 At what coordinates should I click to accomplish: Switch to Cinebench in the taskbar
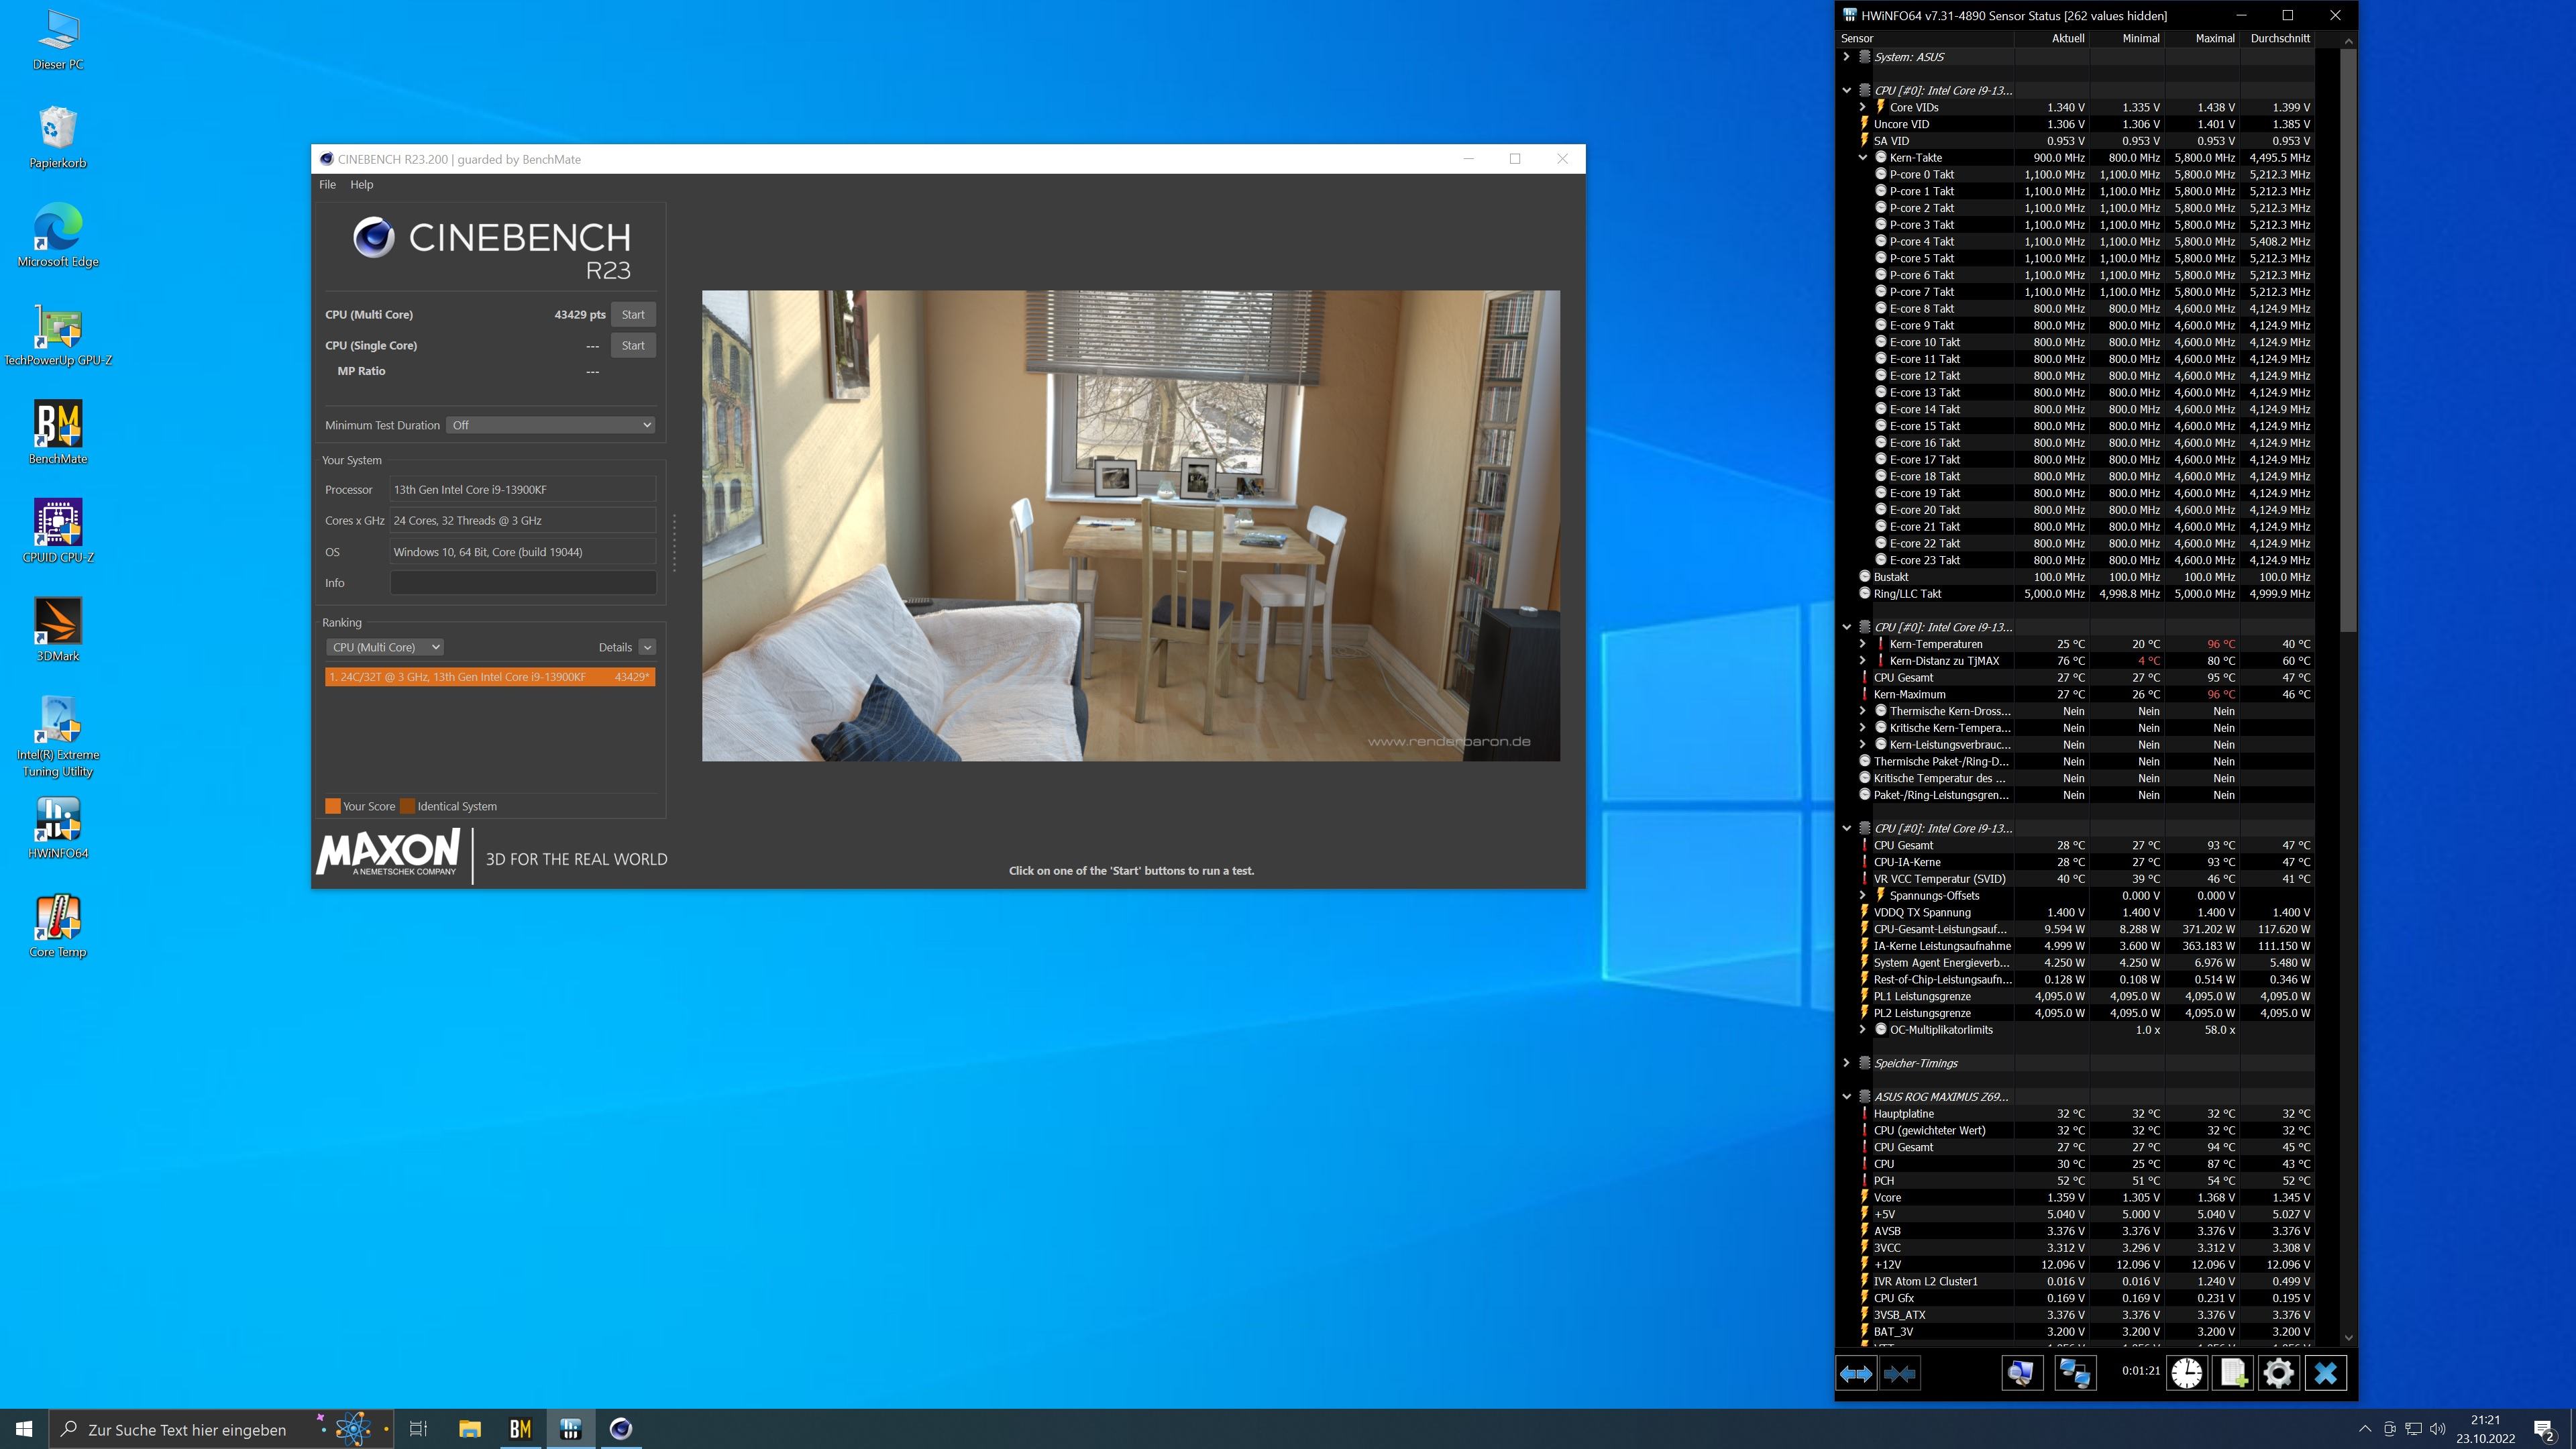[621, 1429]
